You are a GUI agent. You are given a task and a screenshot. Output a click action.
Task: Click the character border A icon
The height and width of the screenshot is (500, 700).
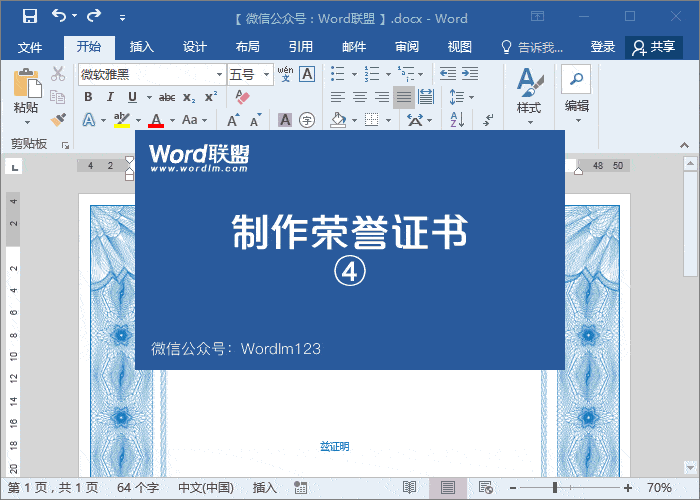pos(307,74)
